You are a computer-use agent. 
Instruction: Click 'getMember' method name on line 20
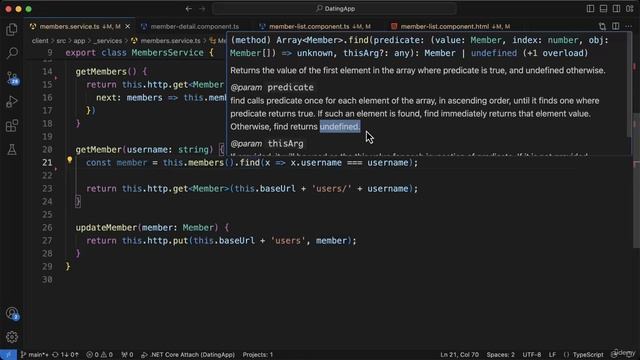[98, 149]
